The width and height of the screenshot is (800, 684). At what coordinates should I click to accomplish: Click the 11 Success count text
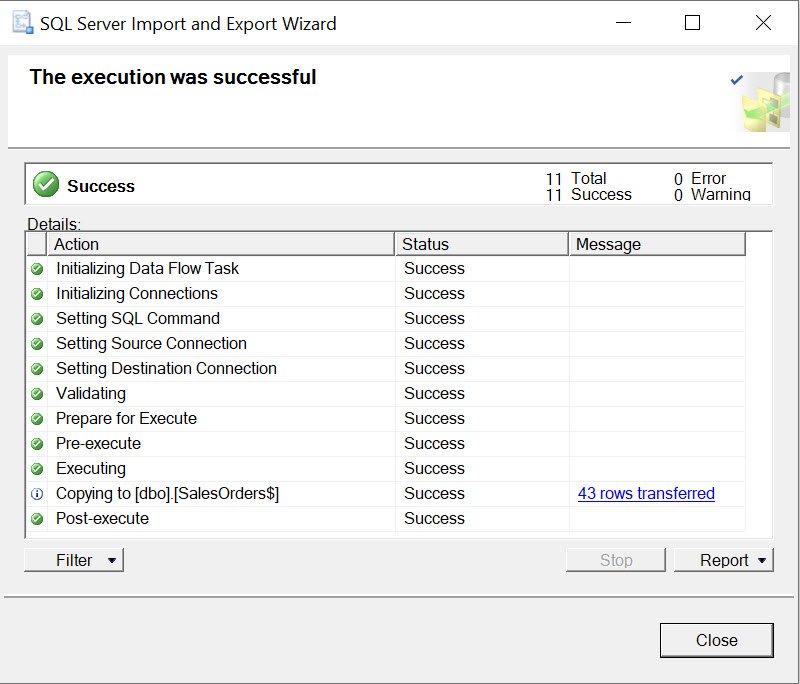(x=588, y=194)
